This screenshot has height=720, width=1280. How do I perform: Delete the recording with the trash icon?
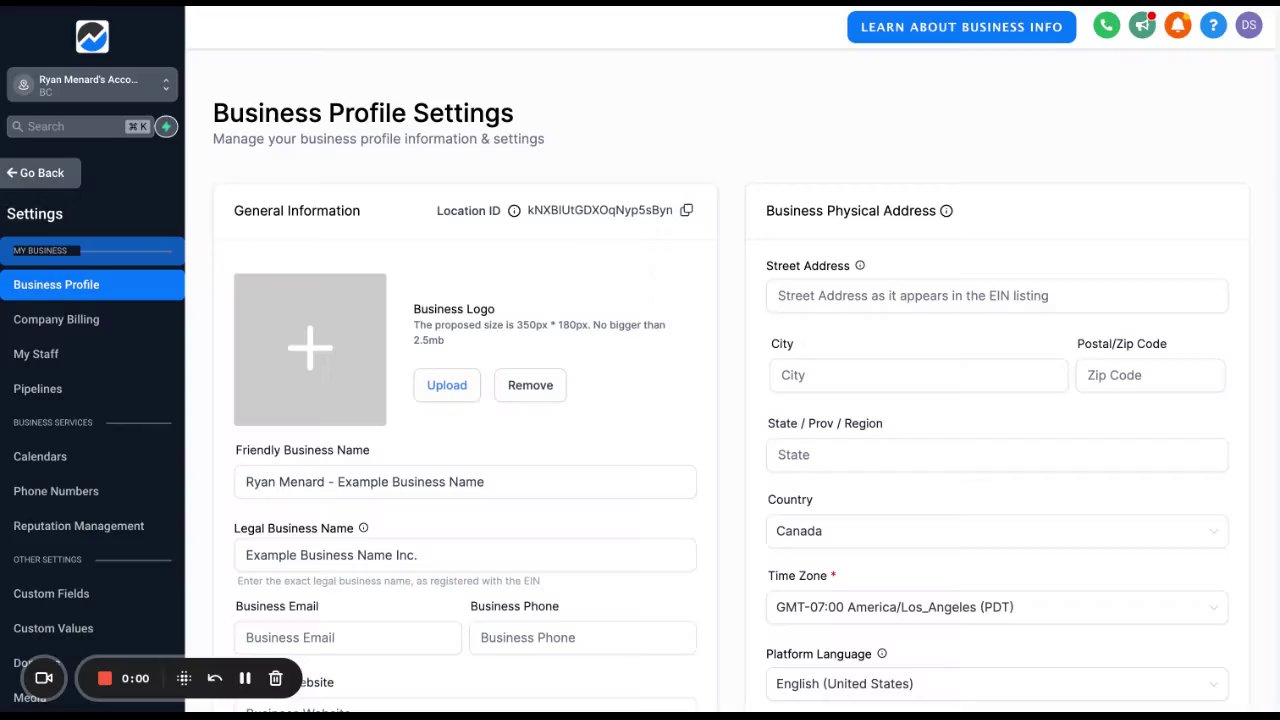pyautogui.click(x=276, y=678)
